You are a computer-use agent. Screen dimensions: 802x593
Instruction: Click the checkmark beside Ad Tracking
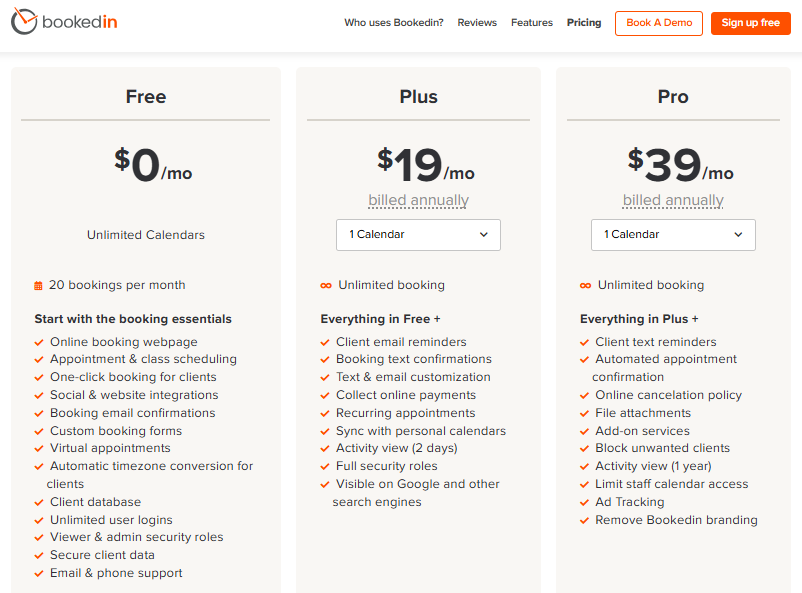click(585, 502)
